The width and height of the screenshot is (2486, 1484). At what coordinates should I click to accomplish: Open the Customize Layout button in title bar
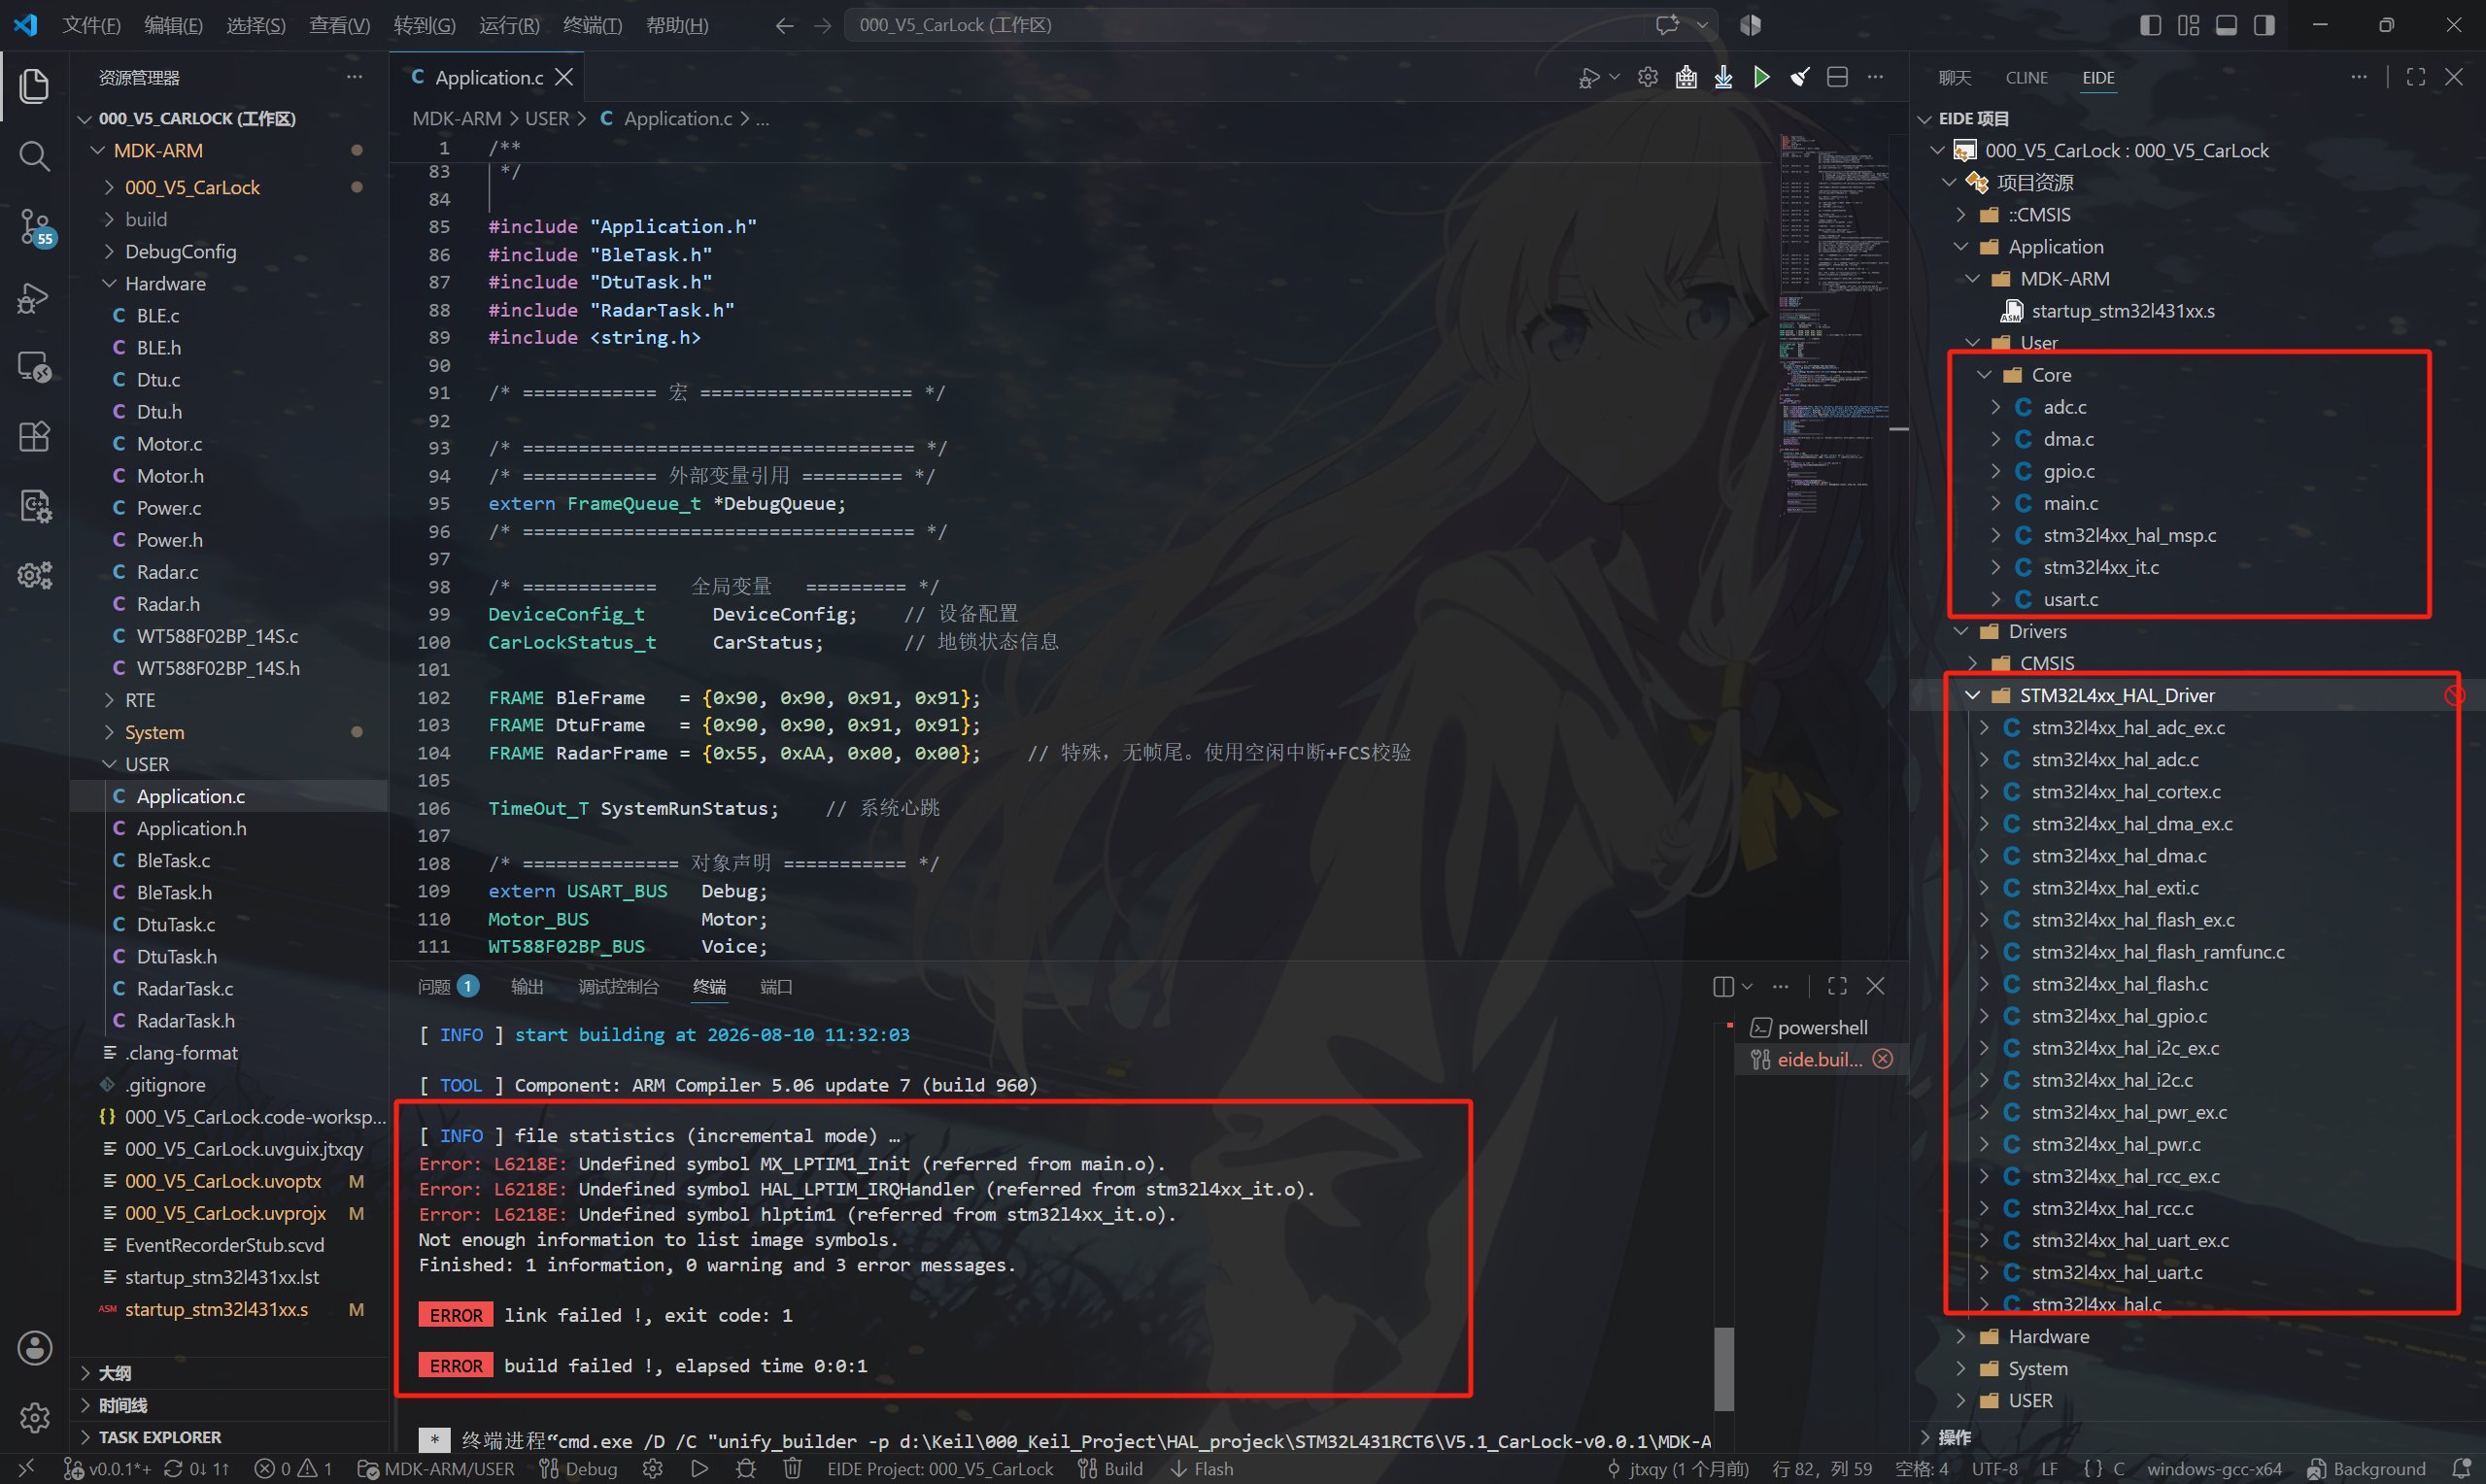[x=2188, y=25]
